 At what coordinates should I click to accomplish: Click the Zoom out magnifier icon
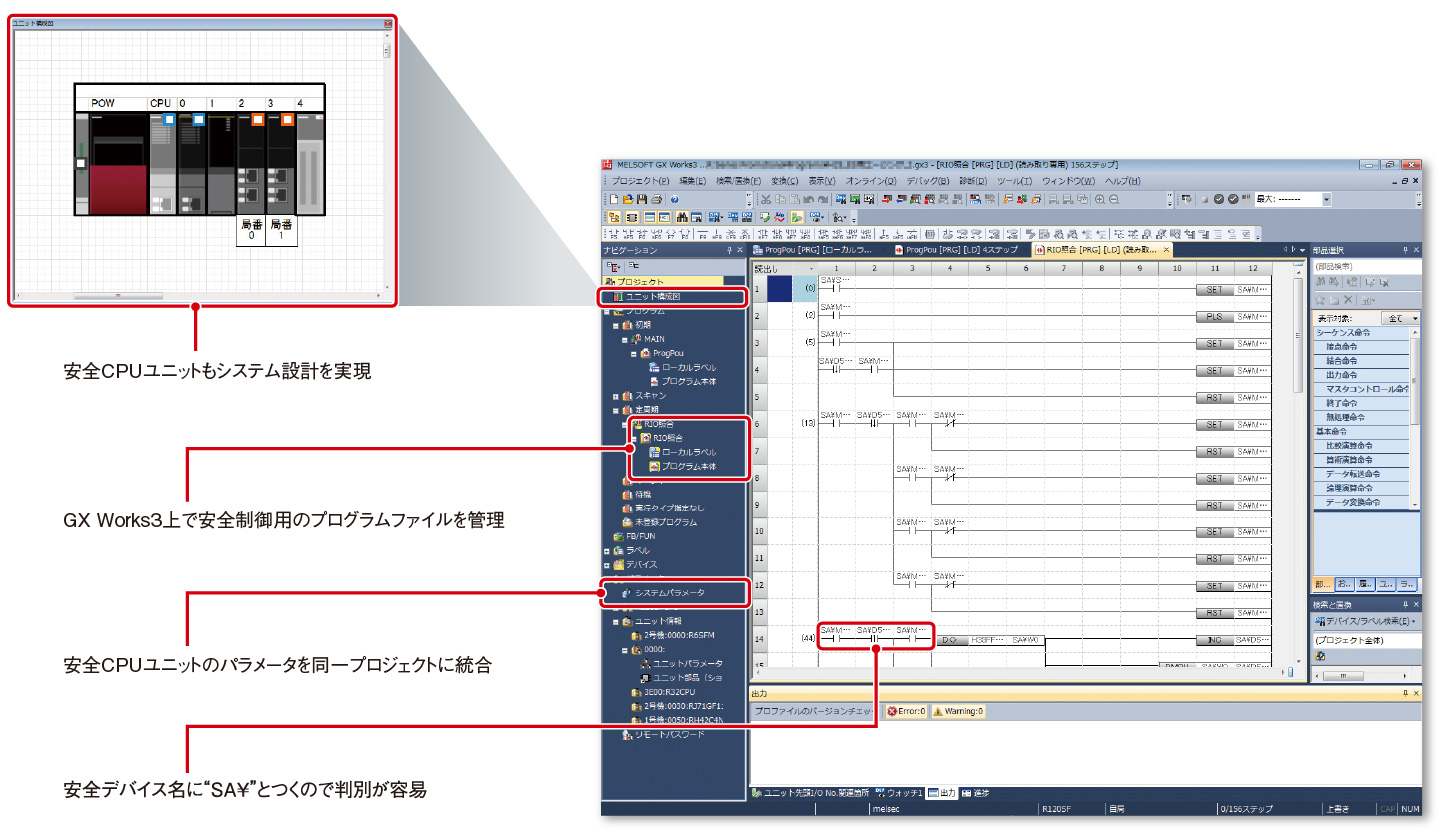(1114, 200)
